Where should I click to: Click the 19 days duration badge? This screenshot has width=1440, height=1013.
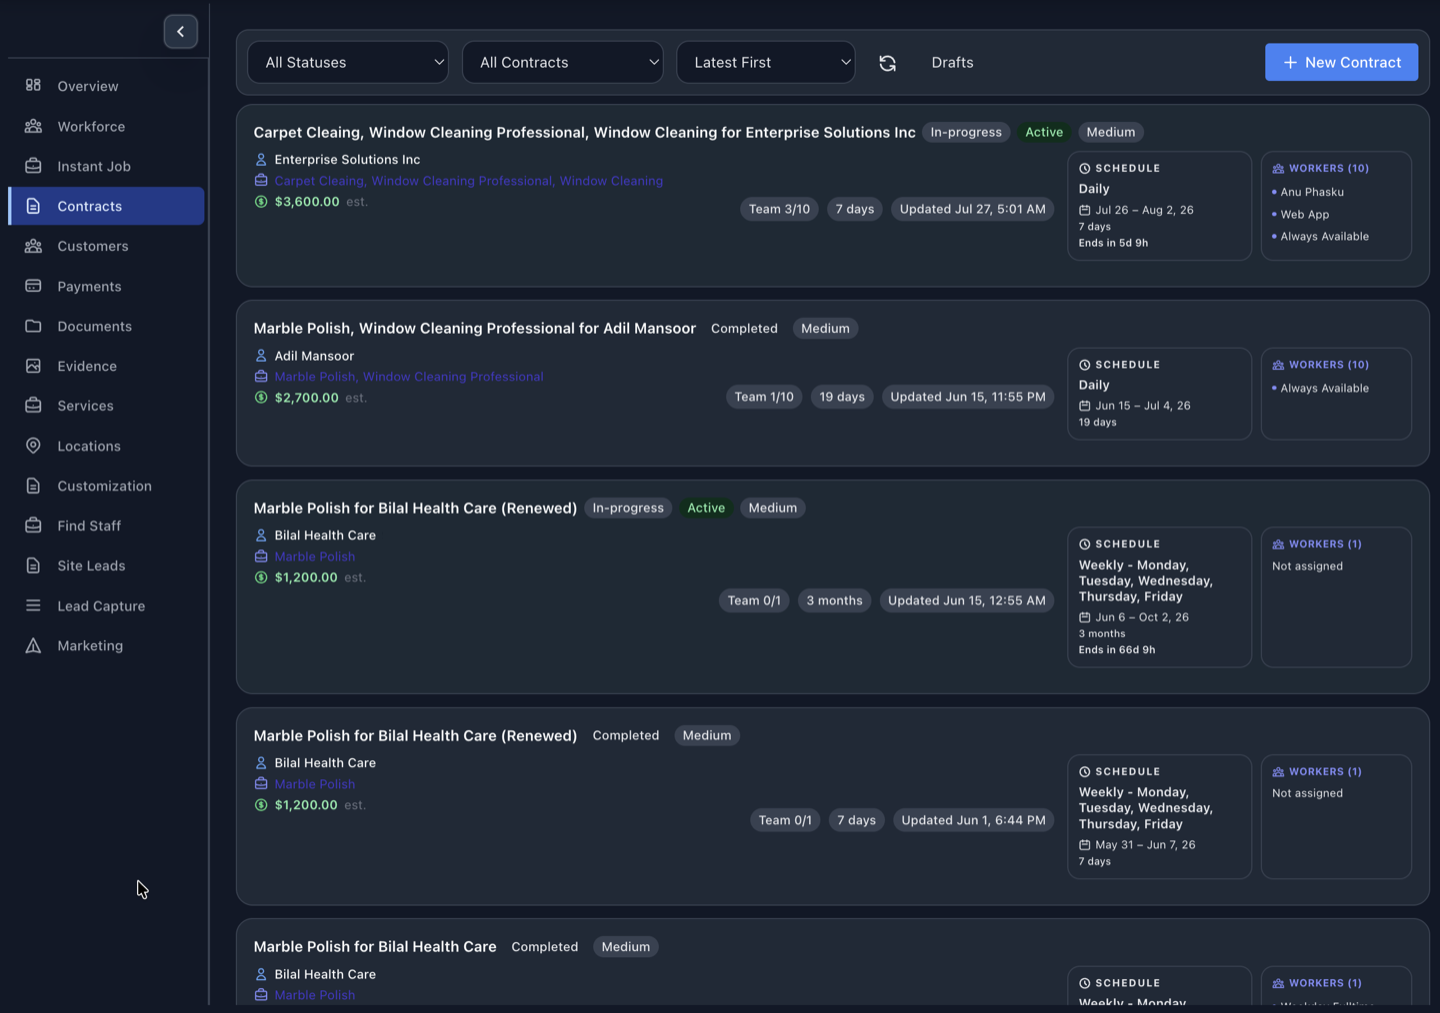pos(842,397)
